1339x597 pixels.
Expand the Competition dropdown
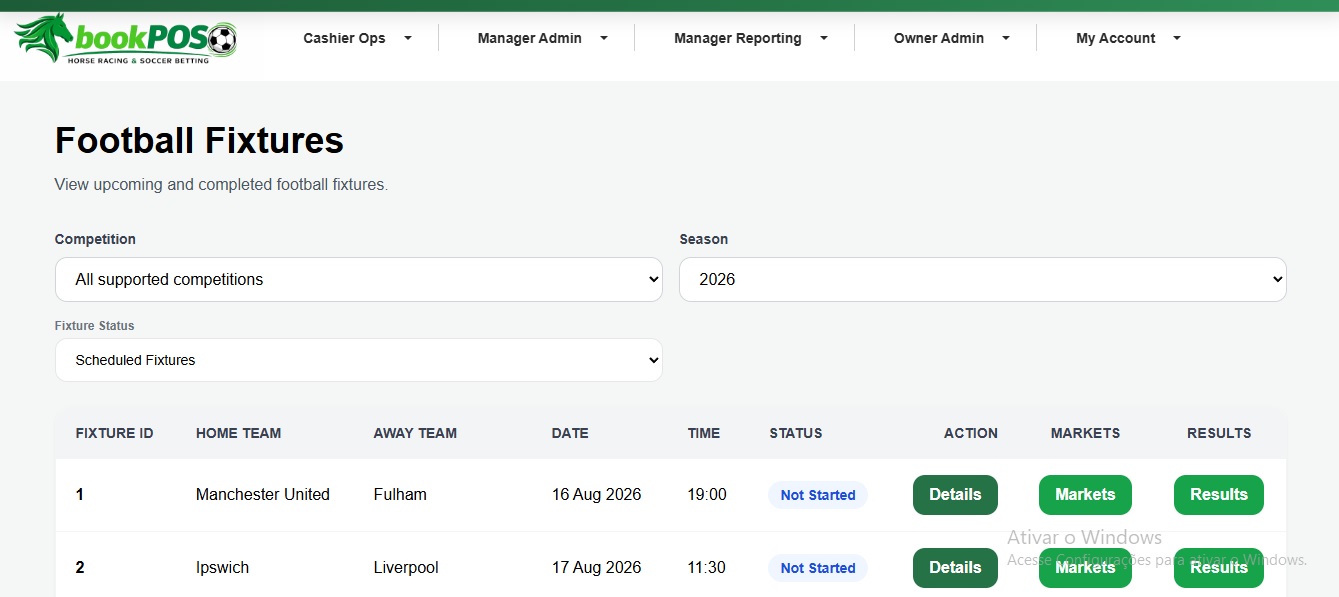[358, 279]
